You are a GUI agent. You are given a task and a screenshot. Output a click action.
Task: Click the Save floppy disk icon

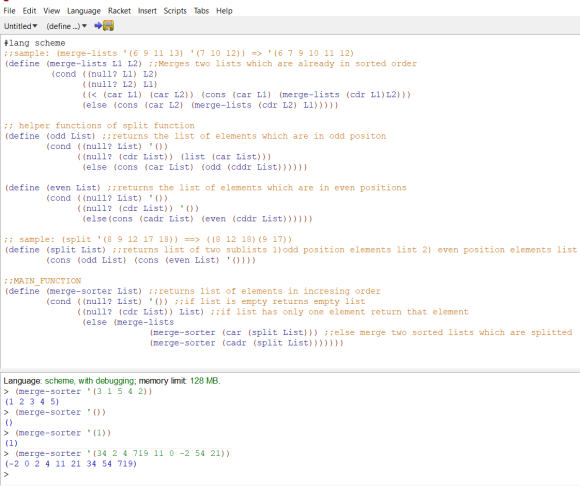pos(108,26)
